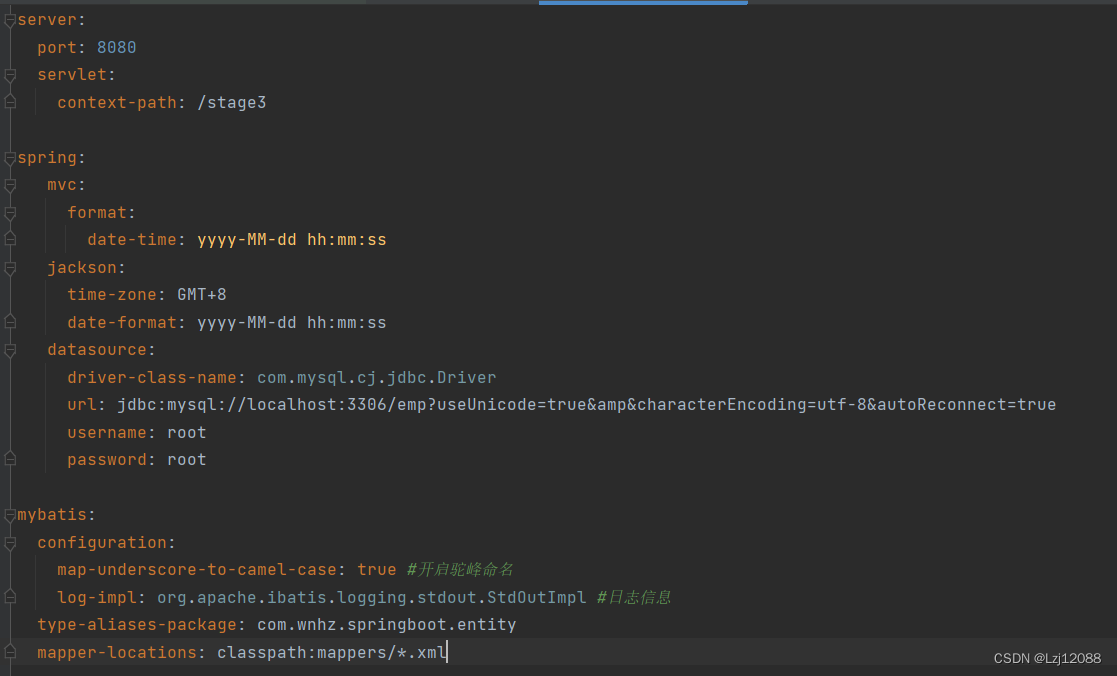Collapse the spring section fold arrow
1117x676 pixels.
(9, 157)
